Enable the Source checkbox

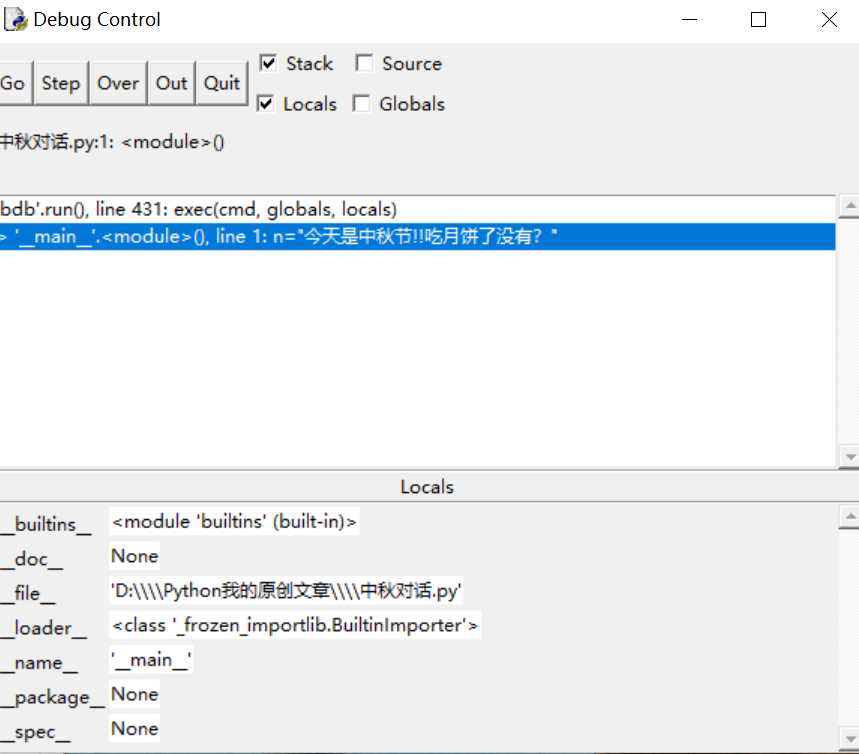pyautogui.click(x=364, y=63)
